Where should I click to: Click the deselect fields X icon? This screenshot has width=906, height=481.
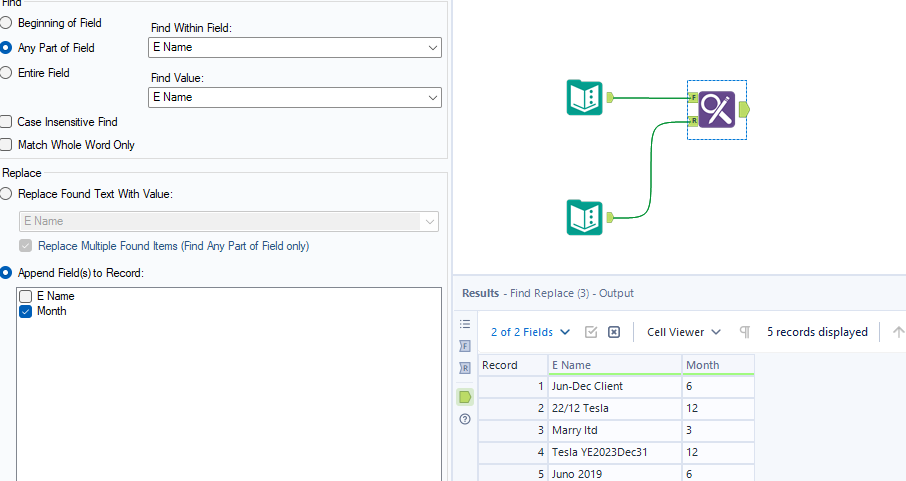click(x=614, y=332)
